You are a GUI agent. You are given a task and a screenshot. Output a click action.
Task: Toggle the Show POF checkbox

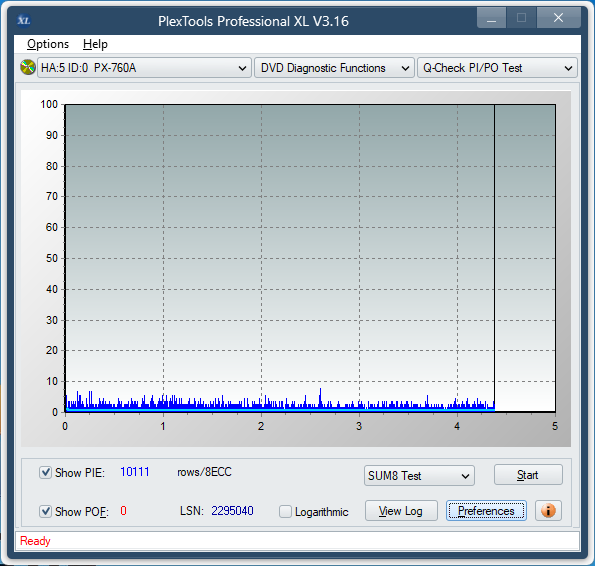click(x=45, y=511)
